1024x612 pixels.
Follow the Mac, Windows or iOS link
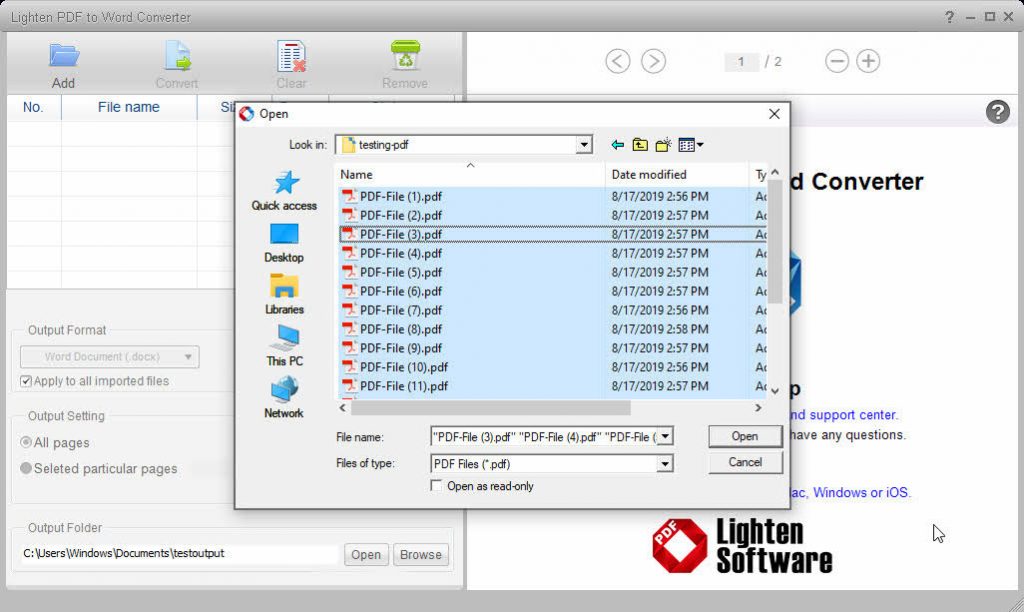851,492
